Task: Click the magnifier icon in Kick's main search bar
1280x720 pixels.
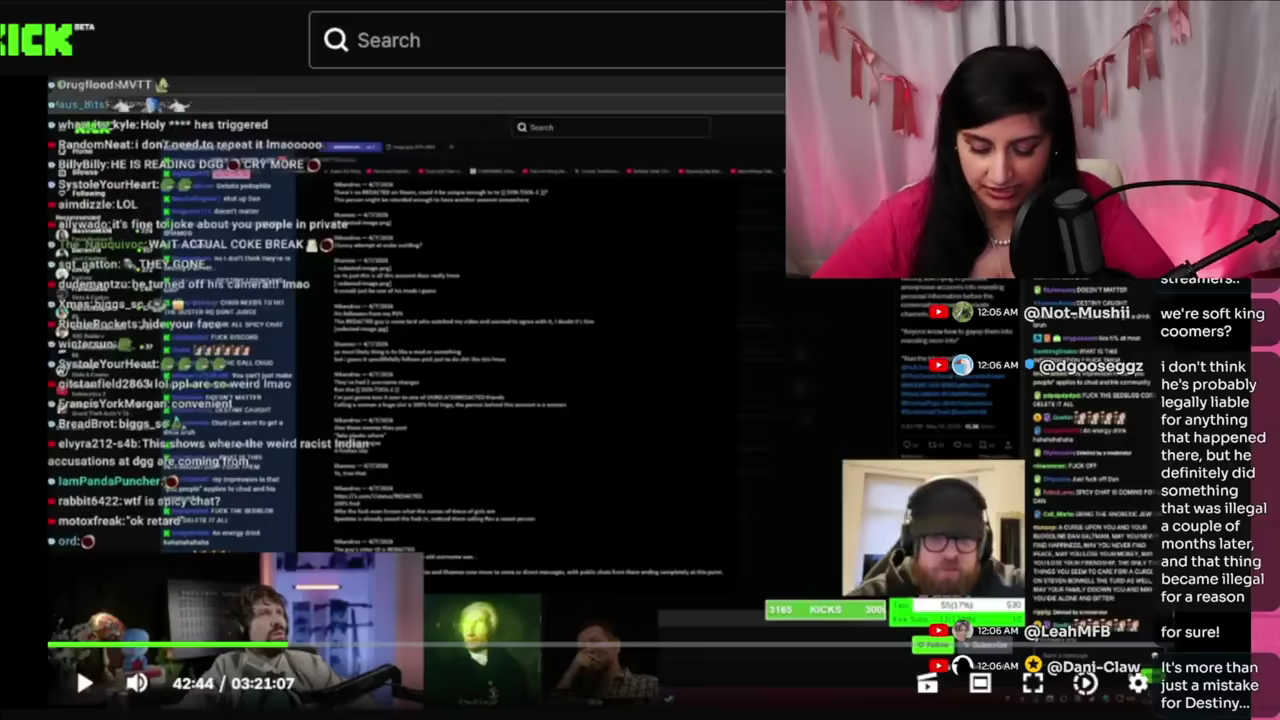Action: (x=336, y=40)
